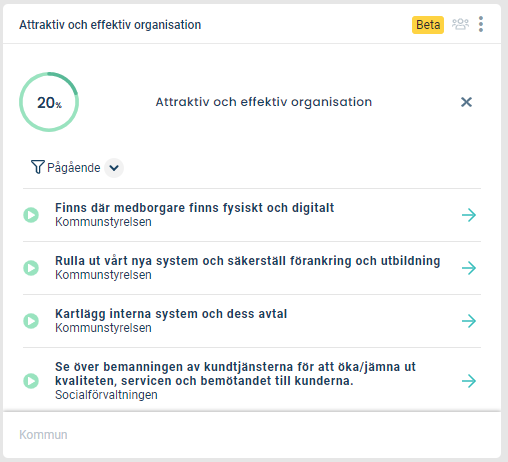This screenshot has width=508, height=462.
Task: Expand the Pågående filter dropdown chevron
Action: pos(114,168)
